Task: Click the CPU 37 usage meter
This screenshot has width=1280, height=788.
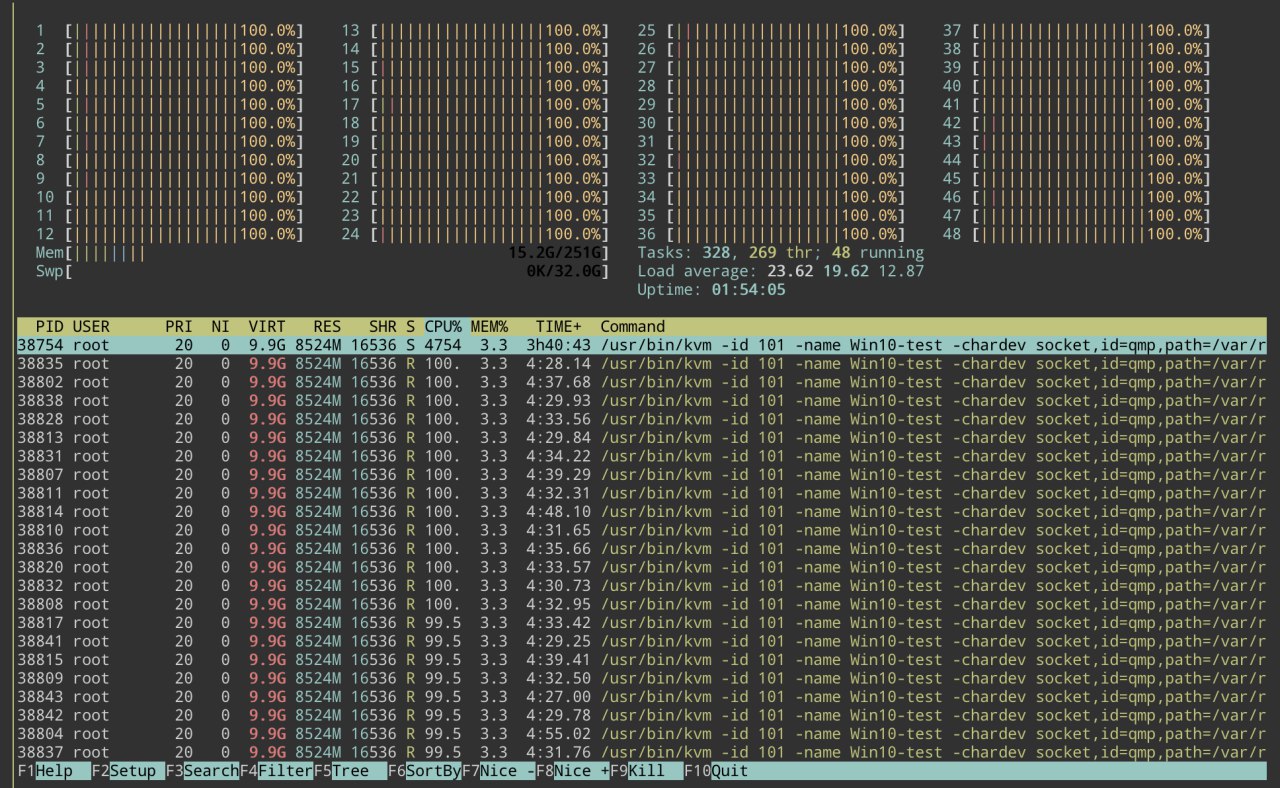Action: coord(1076,31)
